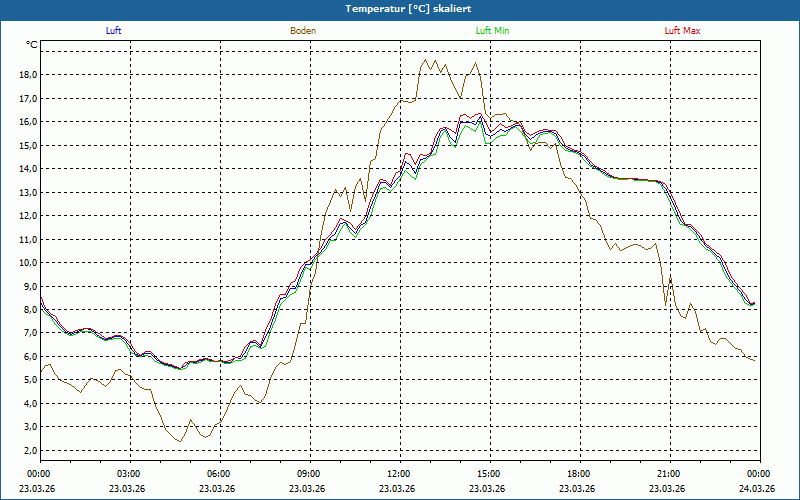Click the purple "Luft" legend label

[x=113, y=31]
